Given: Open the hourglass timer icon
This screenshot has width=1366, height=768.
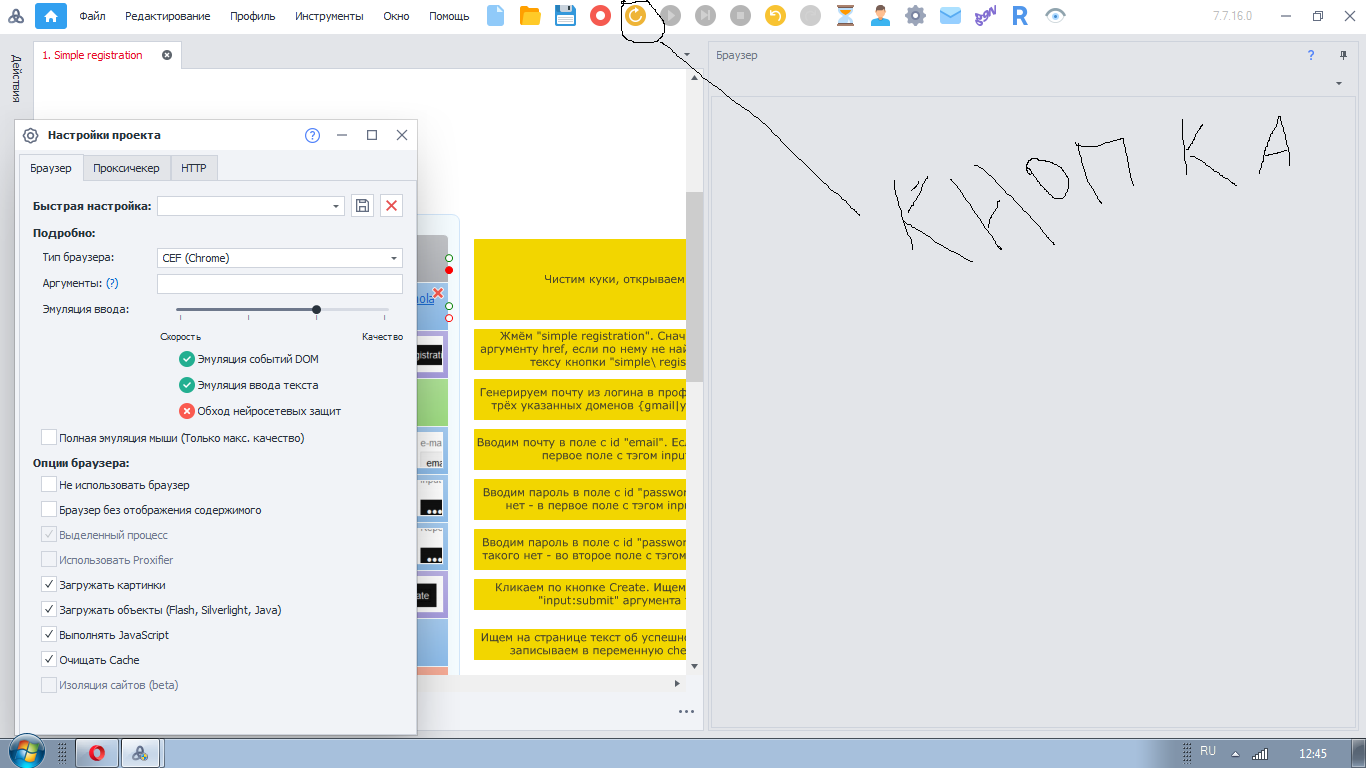Looking at the screenshot, I should pyautogui.click(x=846, y=15).
